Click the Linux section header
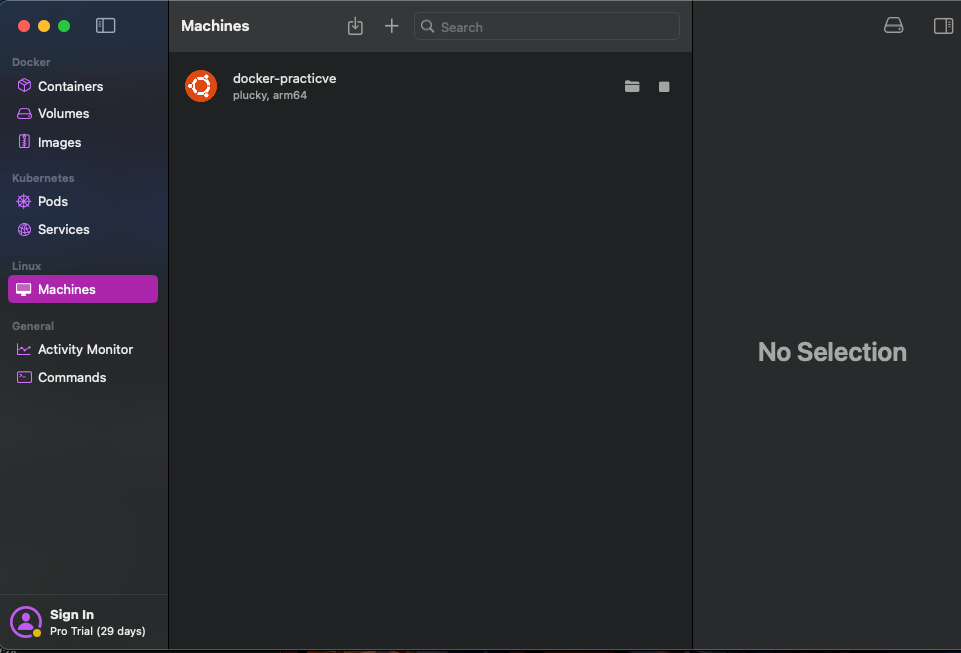The height and width of the screenshot is (653, 961). point(26,266)
